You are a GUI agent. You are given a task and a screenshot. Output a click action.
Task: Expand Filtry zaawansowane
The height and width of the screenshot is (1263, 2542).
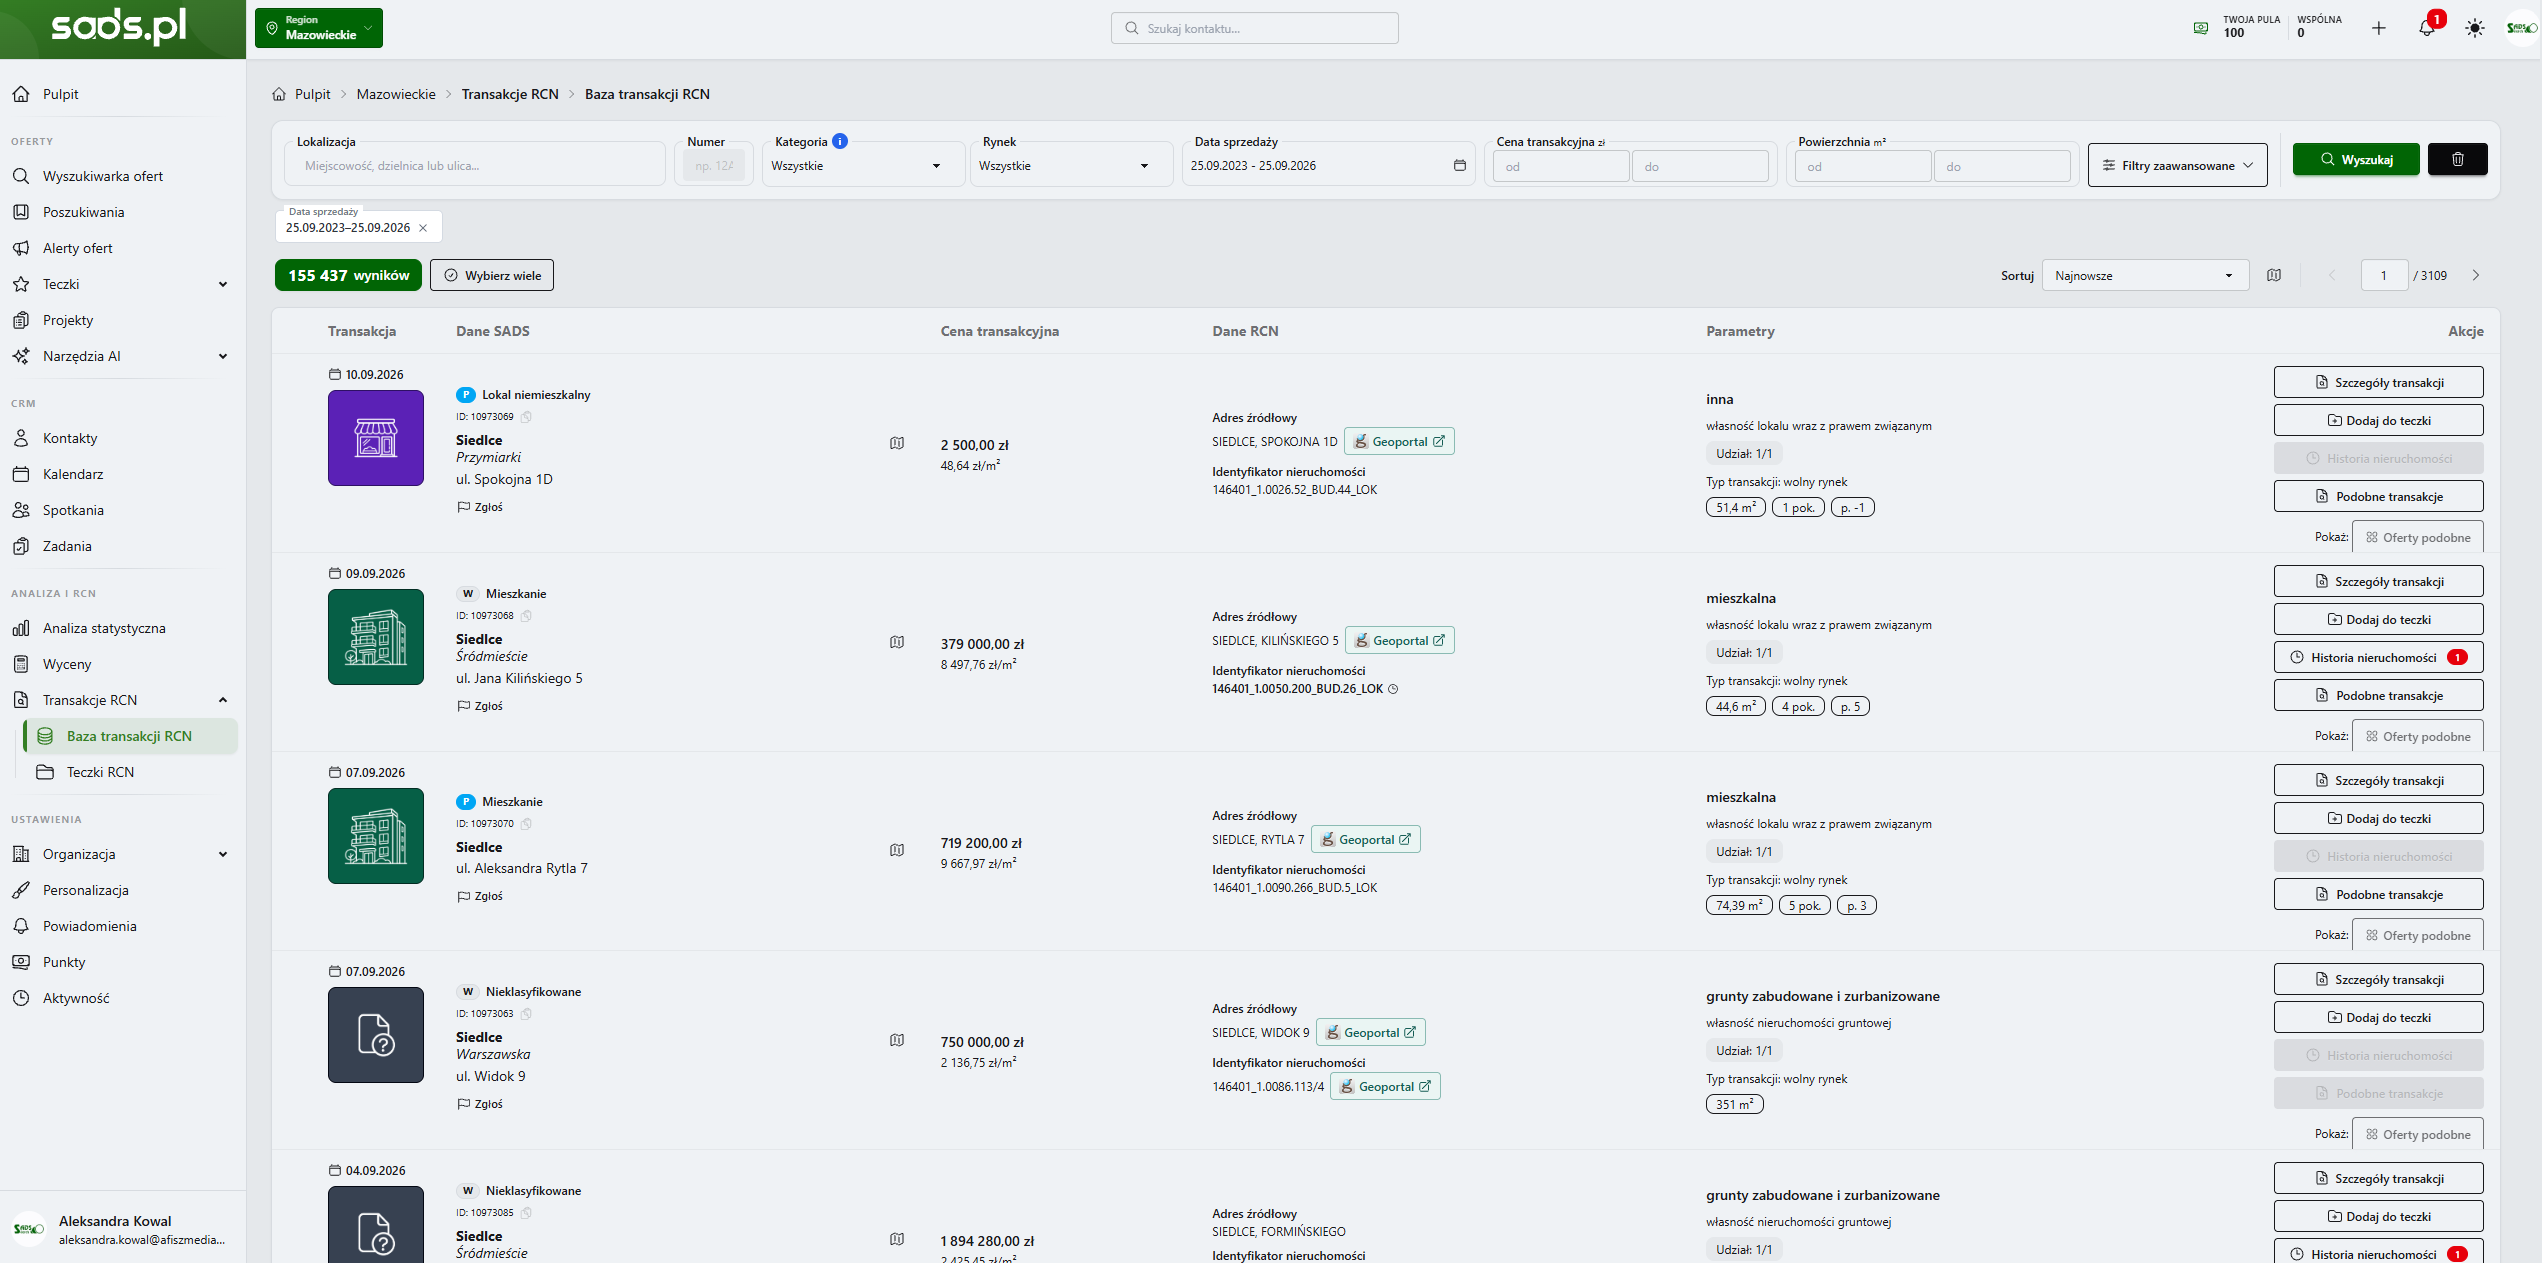(2178, 165)
